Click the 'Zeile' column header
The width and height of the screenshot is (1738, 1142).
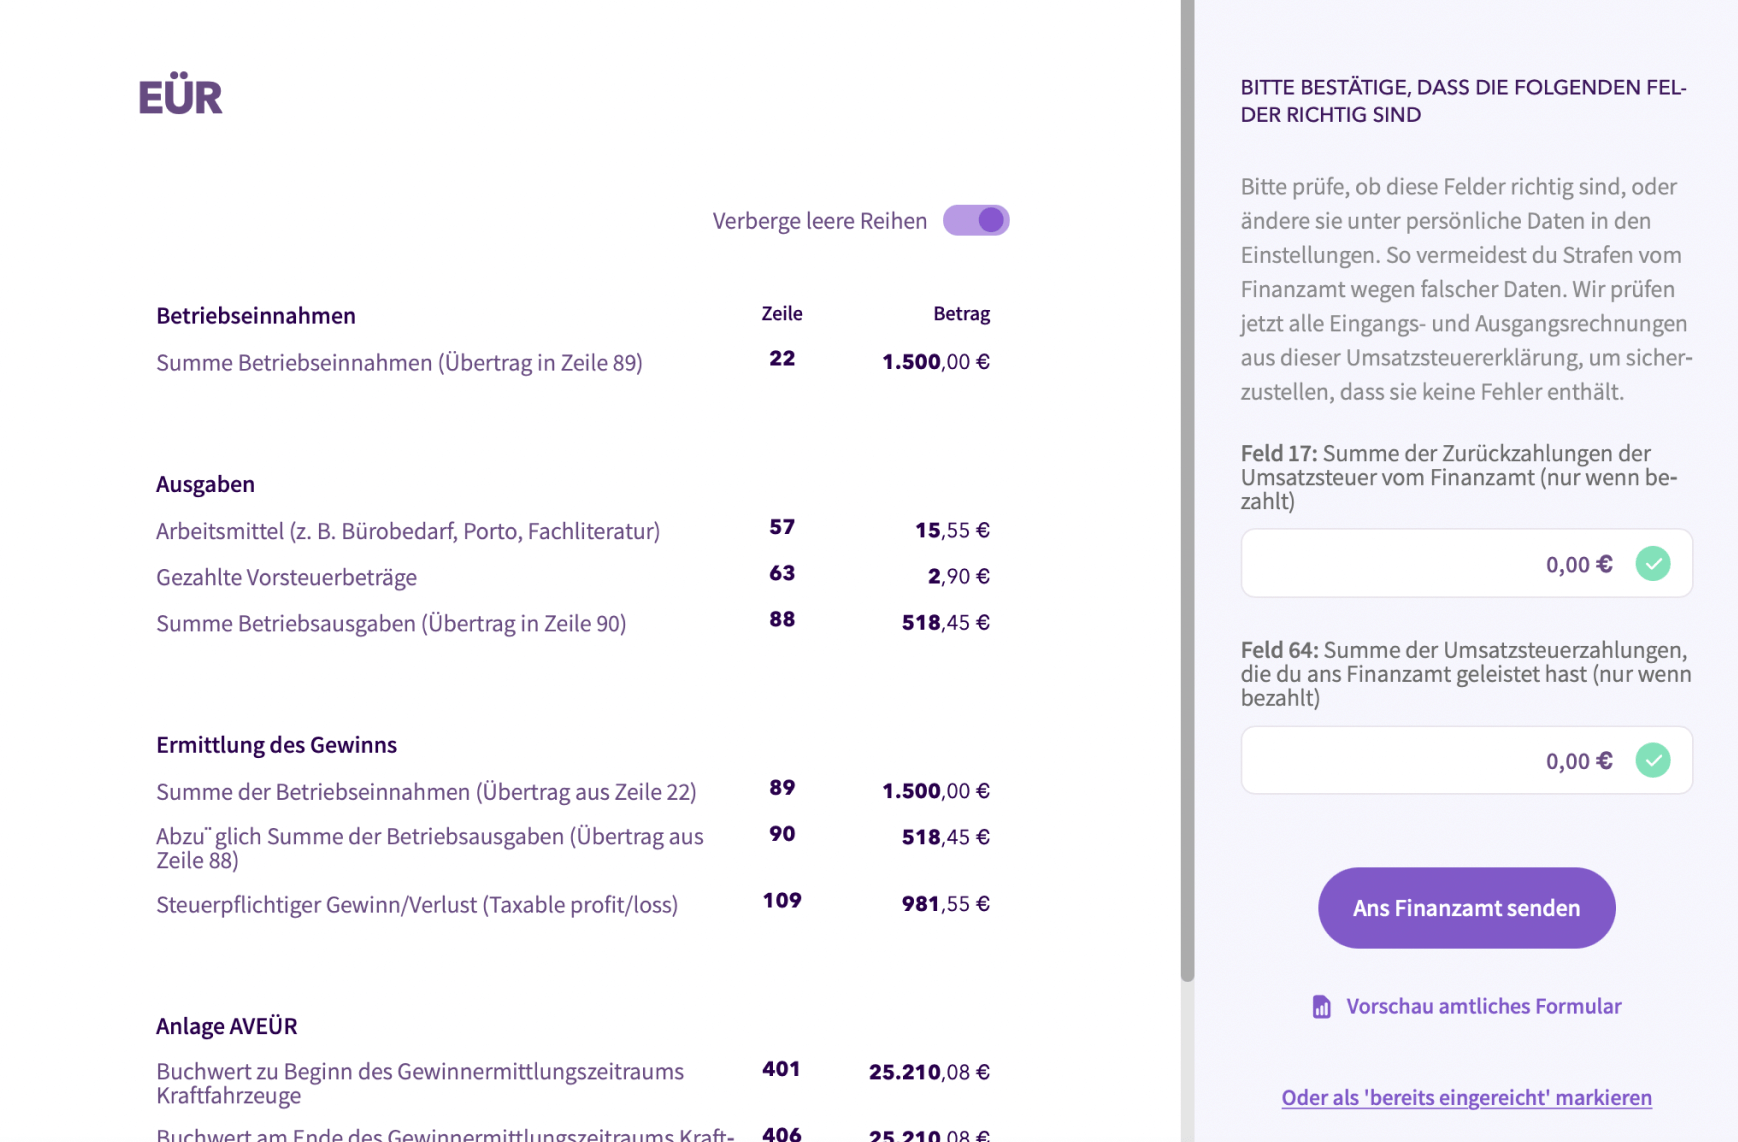(x=781, y=314)
